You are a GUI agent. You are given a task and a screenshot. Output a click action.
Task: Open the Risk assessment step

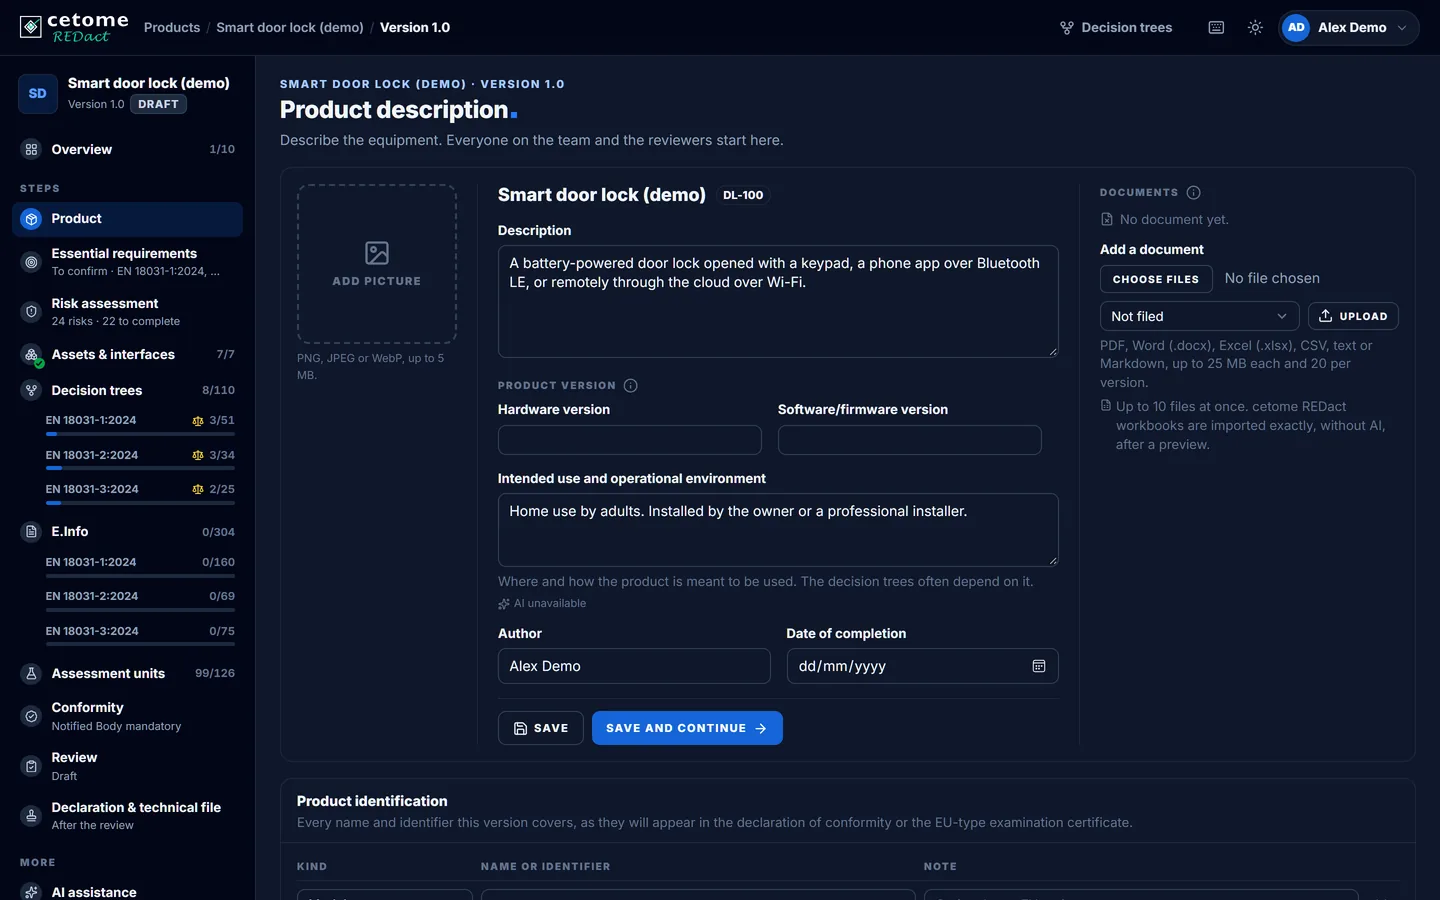click(127, 312)
